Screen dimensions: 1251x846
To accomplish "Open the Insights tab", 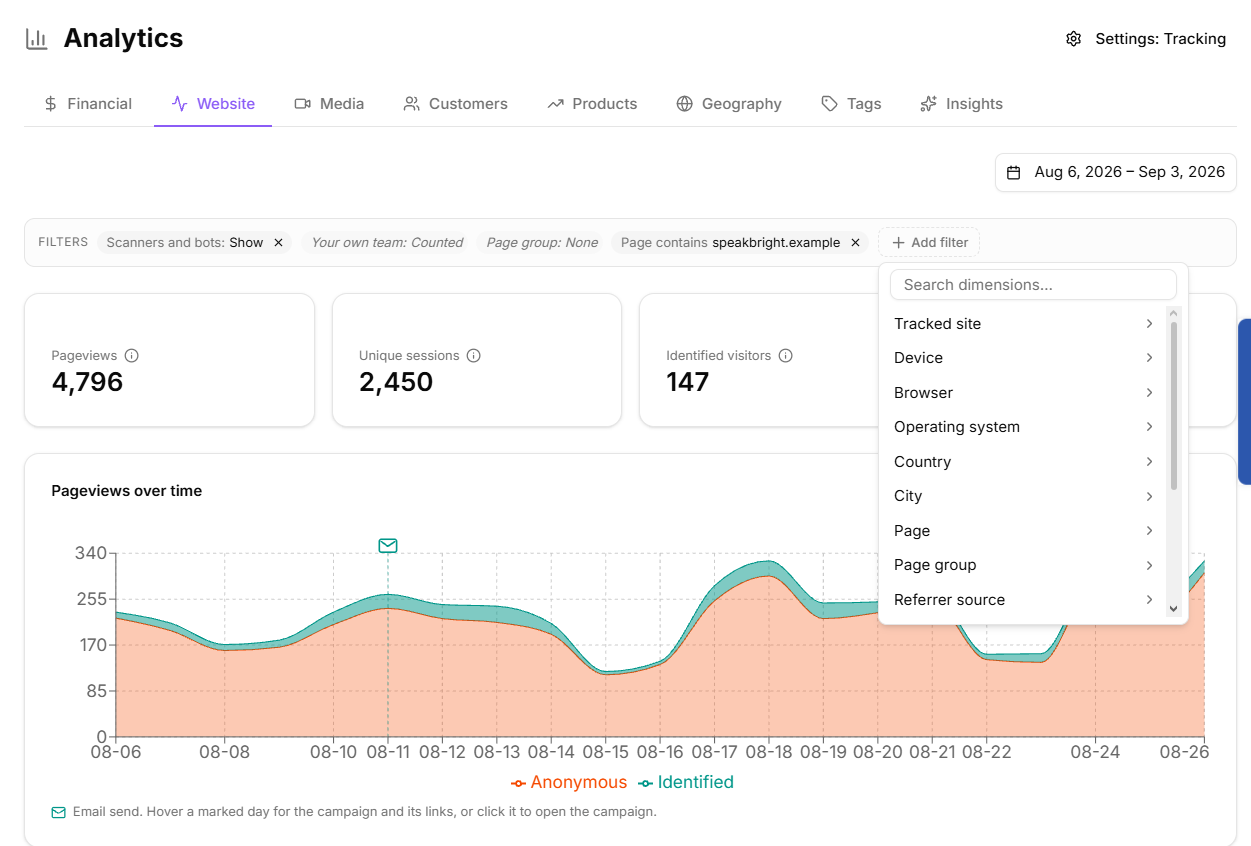I will [x=961, y=104].
